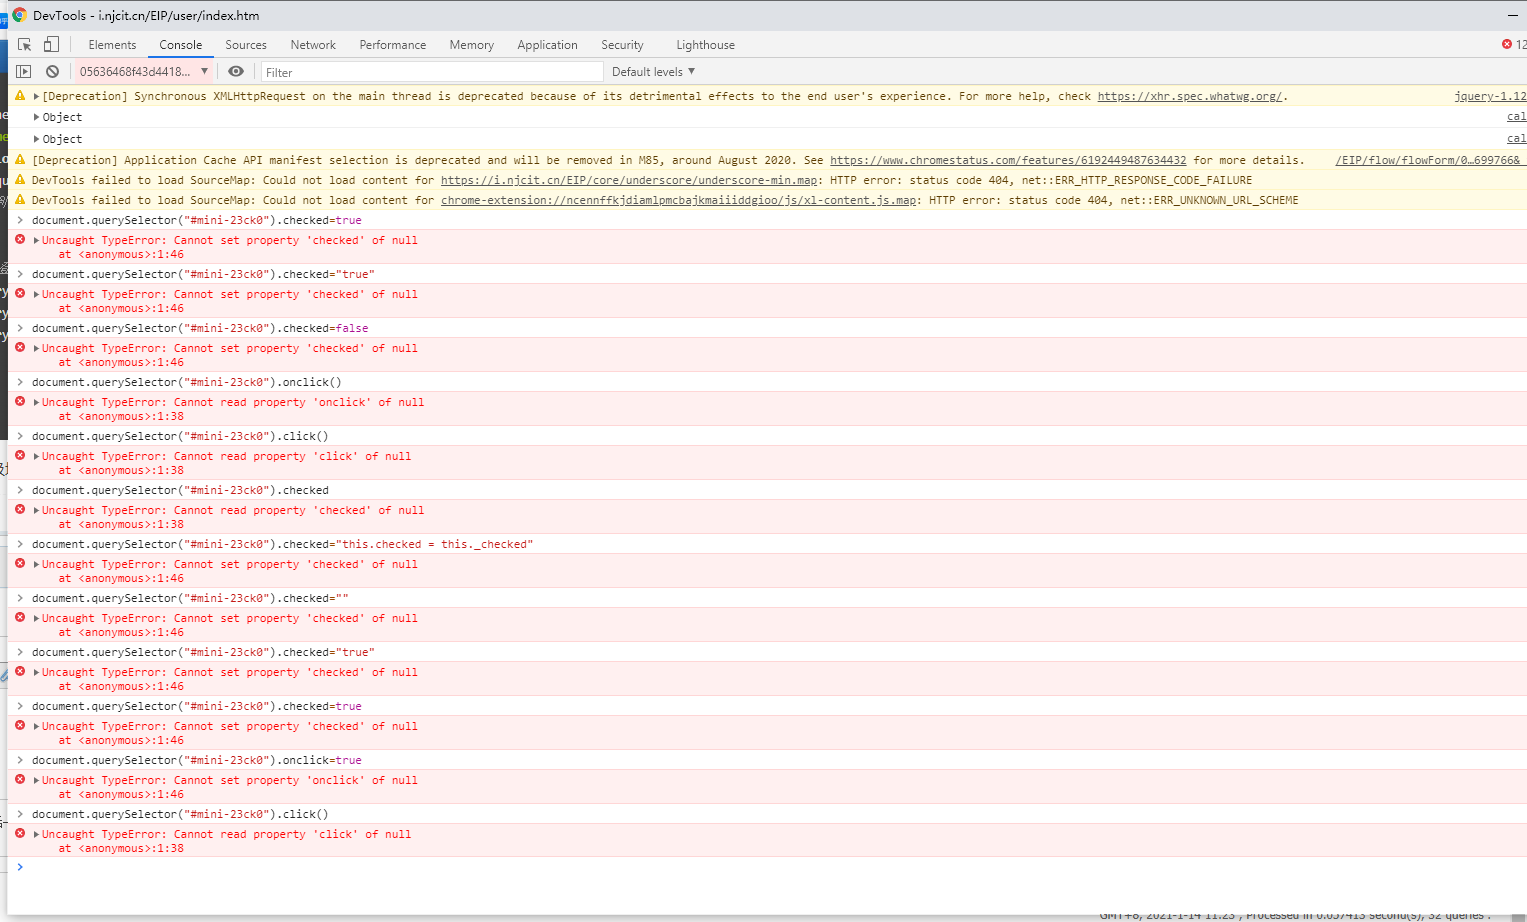Open the chrome-extension xl-content.js.map link
The image size is (1527, 922).
pos(679,200)
